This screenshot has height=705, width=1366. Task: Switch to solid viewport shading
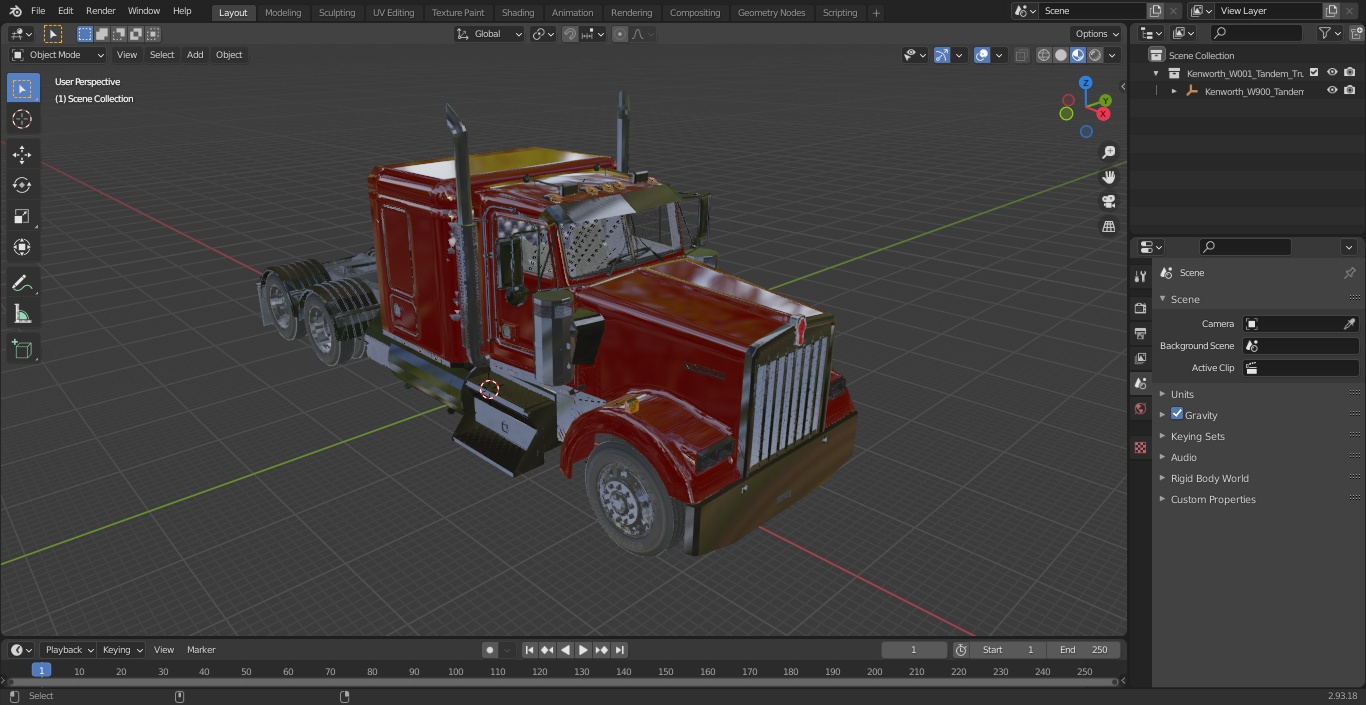1061,55
